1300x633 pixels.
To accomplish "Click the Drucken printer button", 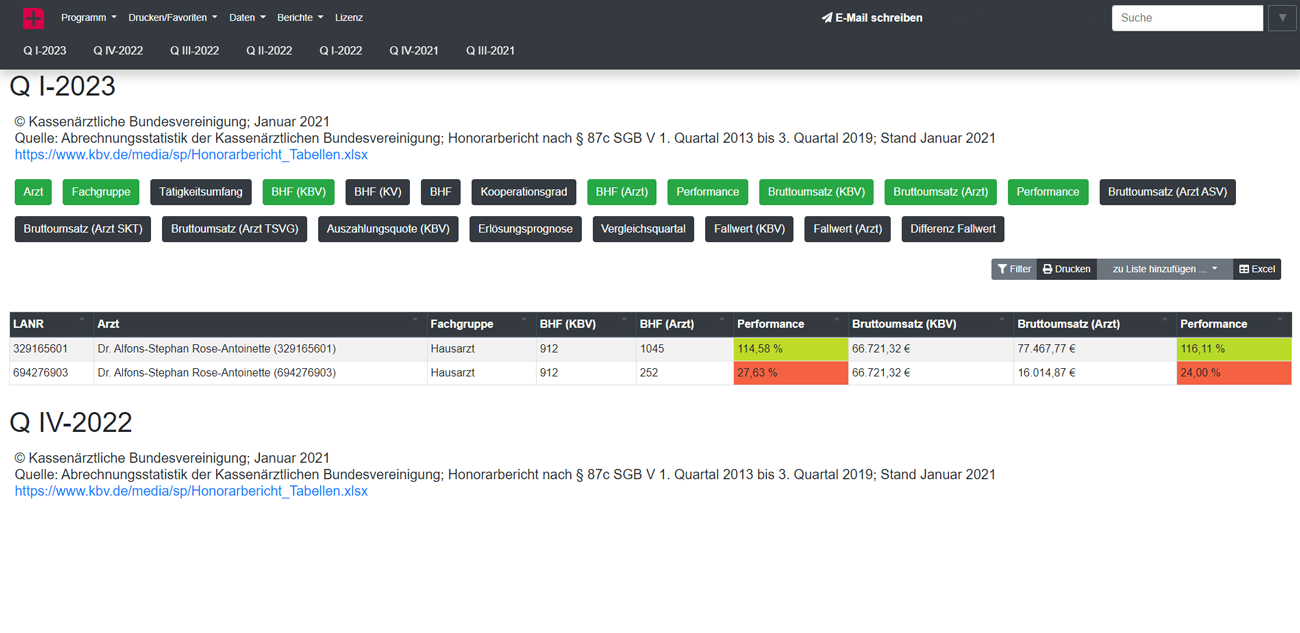I will point(1066,269).
